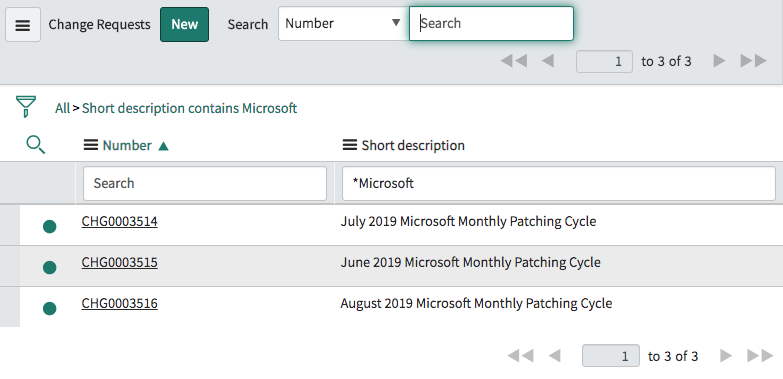The width and height of the screenshot is (783, 379).
Task: Sort by the Number column header
Action: coord(127,145)
